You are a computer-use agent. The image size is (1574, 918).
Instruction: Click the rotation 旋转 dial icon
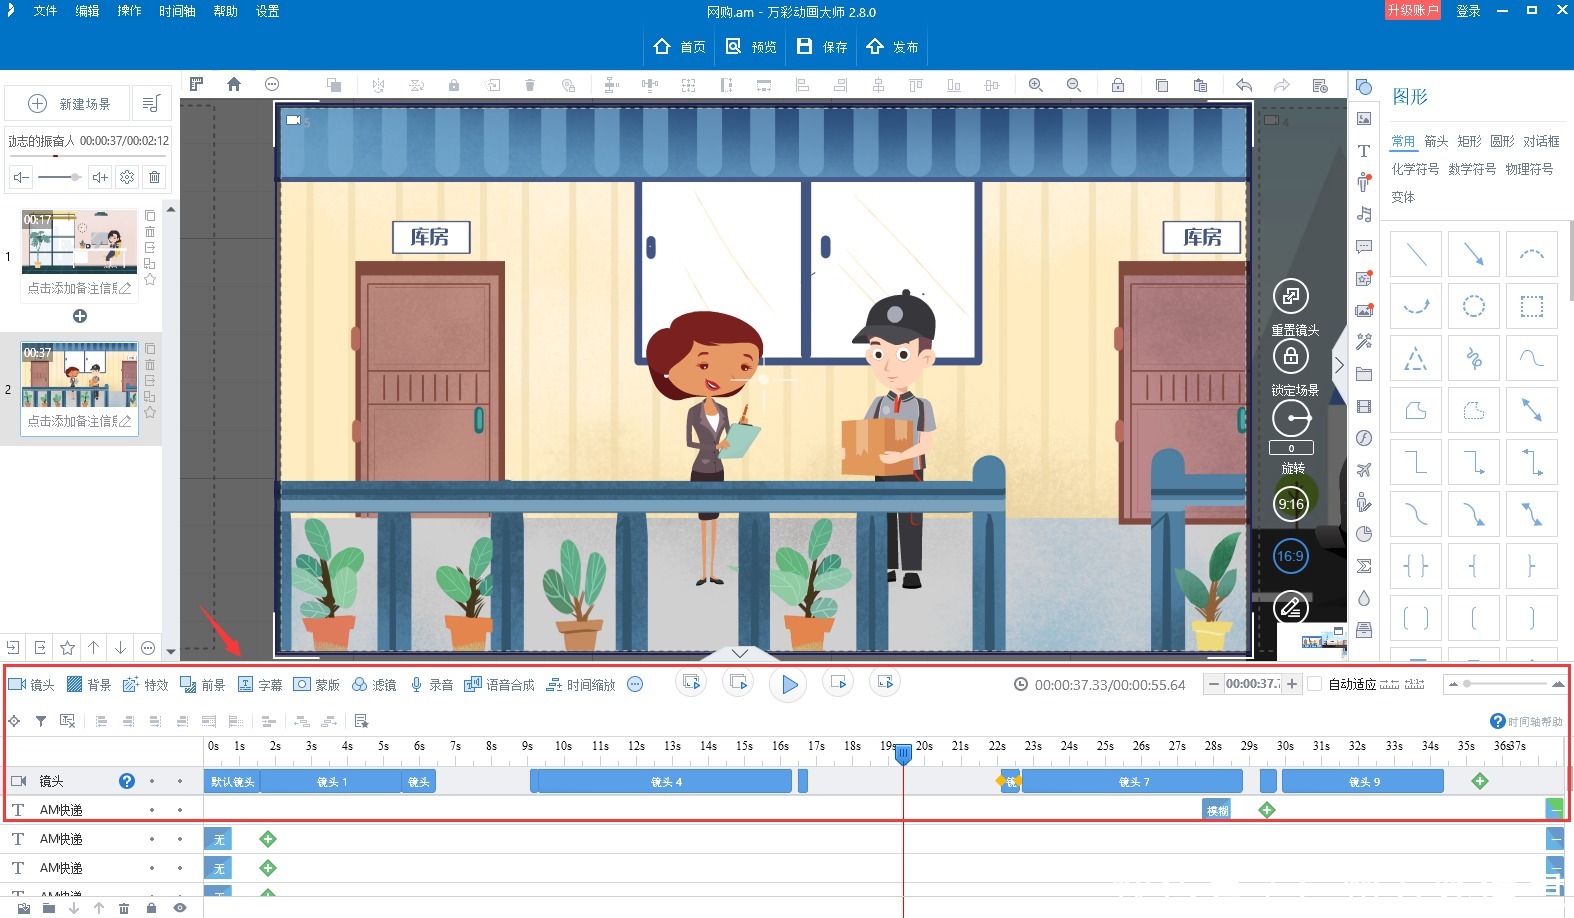click(1291, 418)
